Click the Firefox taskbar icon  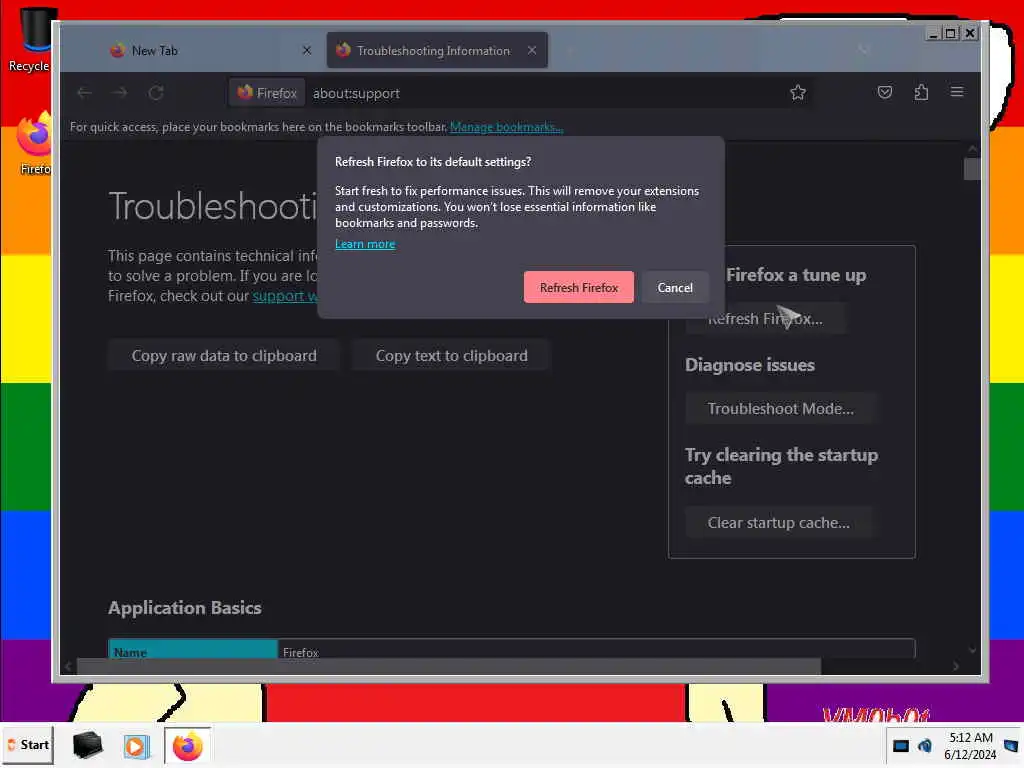(187, 746)
